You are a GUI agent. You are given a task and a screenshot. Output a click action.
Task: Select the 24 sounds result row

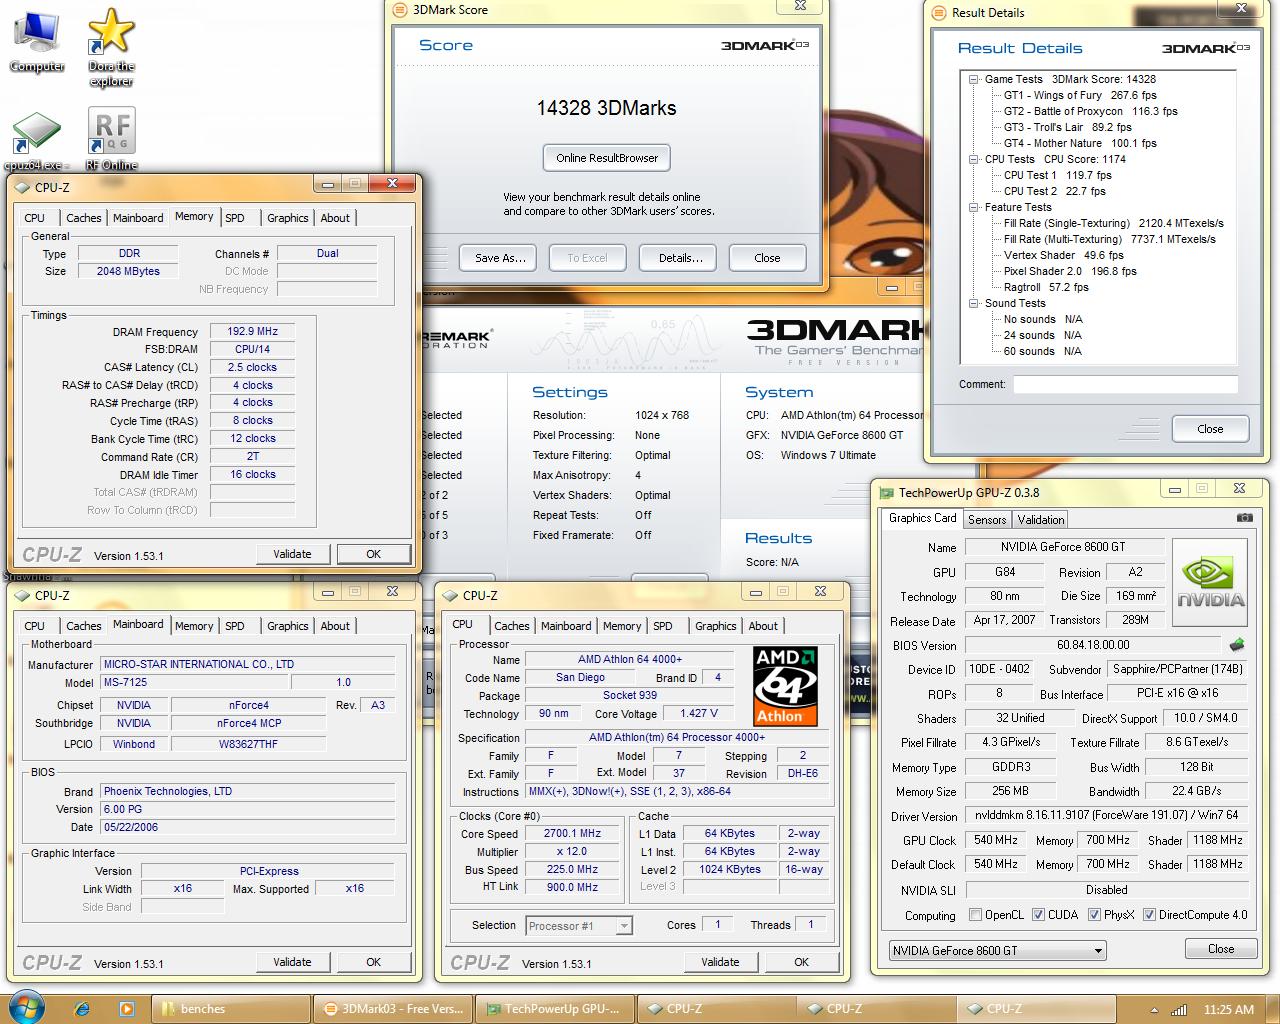[1043, 335]
